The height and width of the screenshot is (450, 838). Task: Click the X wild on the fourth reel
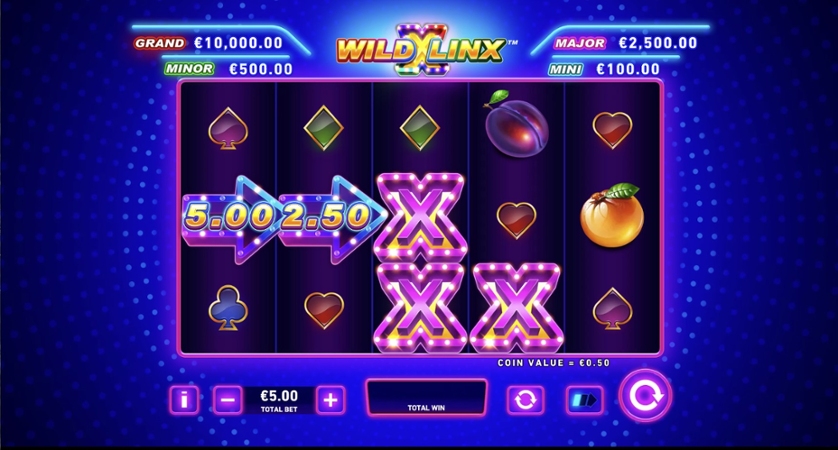point(516,307)
